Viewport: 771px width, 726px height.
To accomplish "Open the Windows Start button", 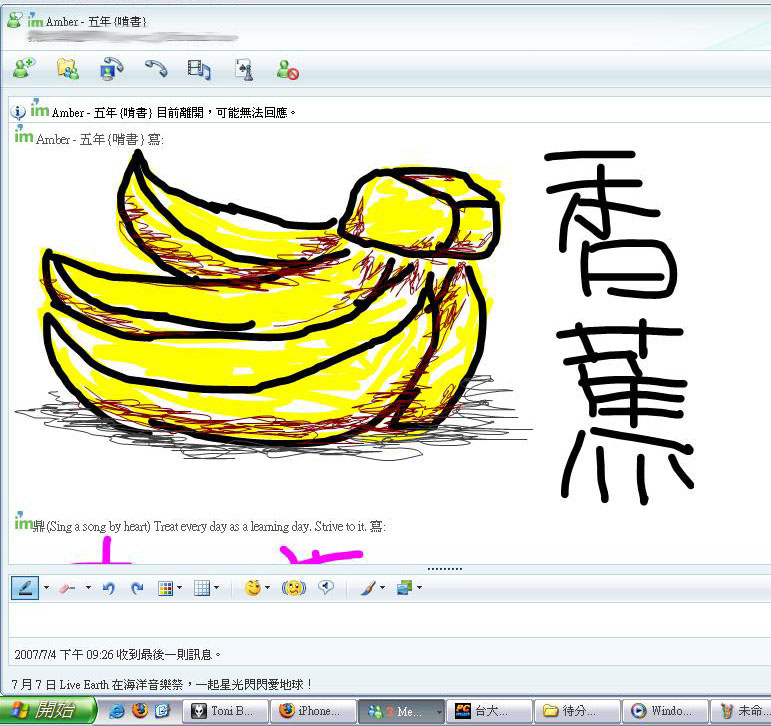I will (48, 711).
